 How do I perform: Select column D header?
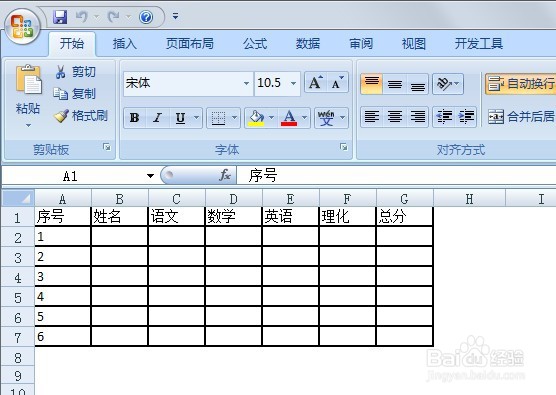(x=233, y=199)
